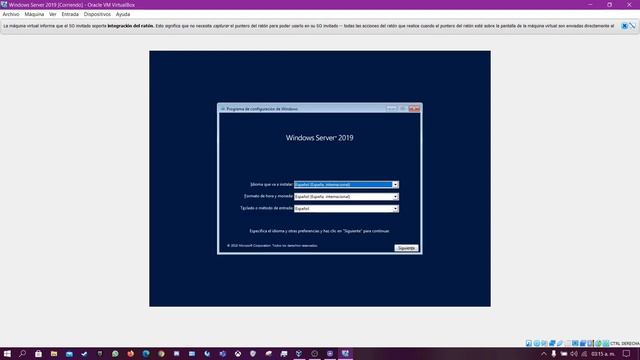Dismiss the mouse integration notification

[624, 26]
